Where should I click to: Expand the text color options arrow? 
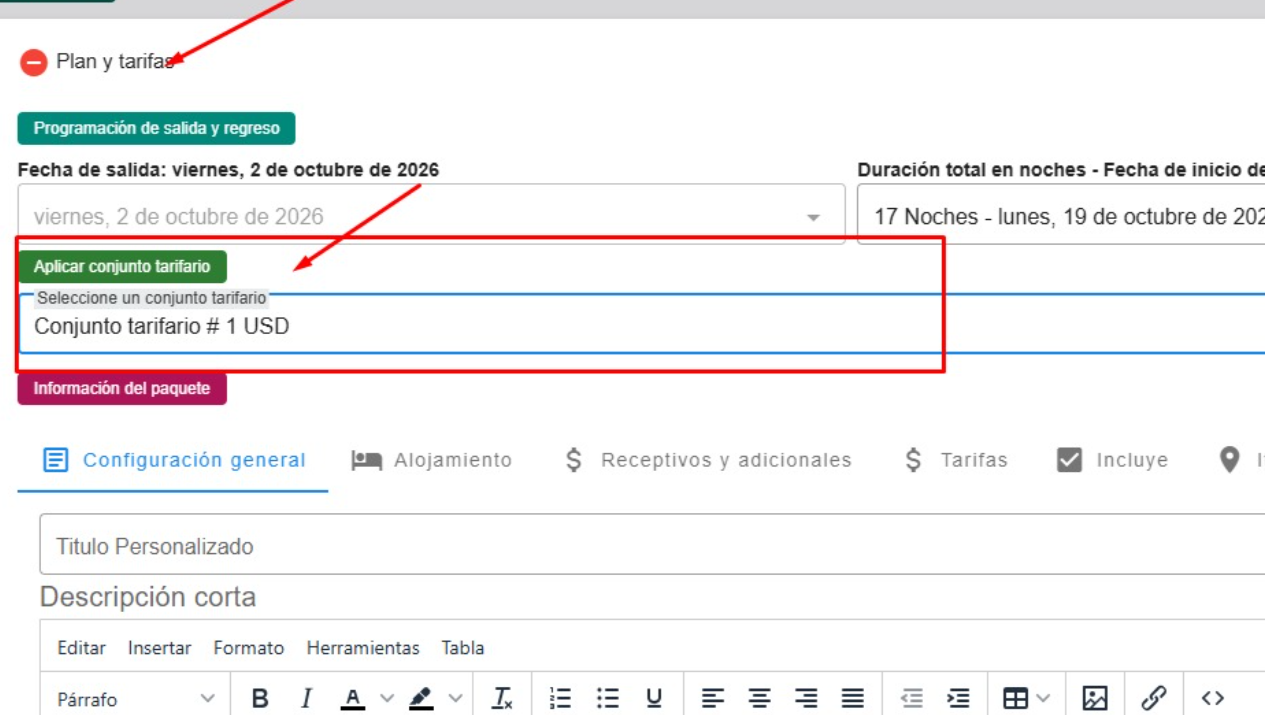(x=387, y=698)
